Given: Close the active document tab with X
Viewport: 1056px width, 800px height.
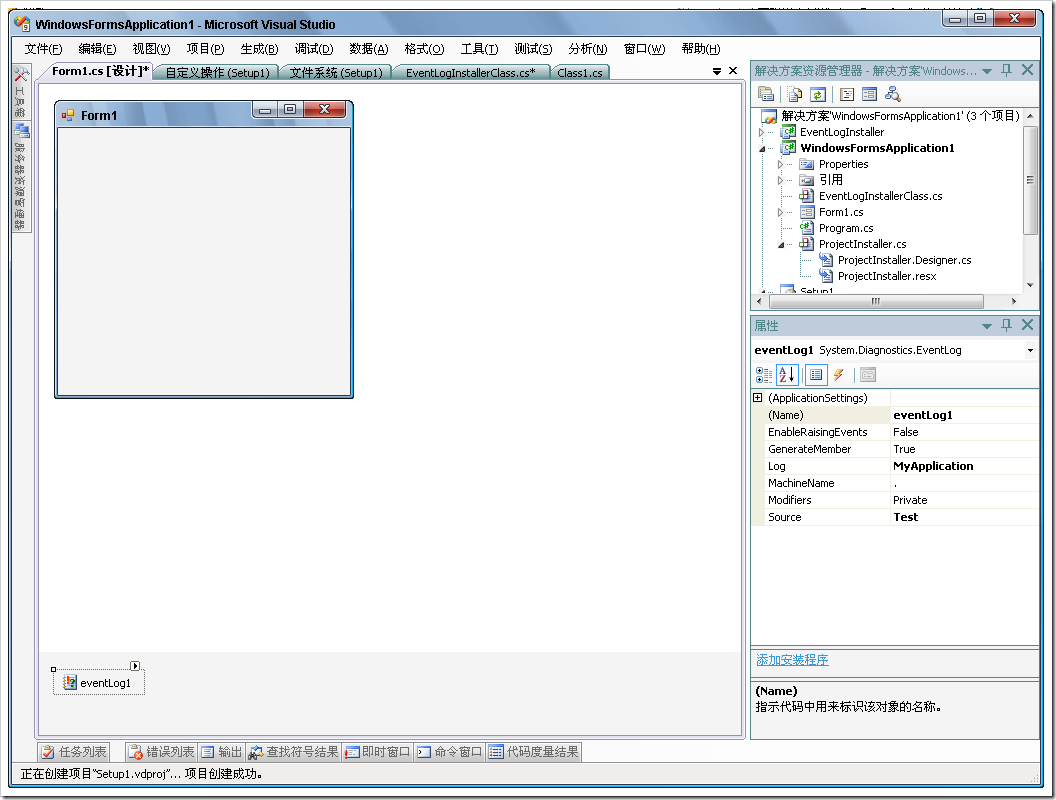Looking at the screenshot, I should pyautogui.click(x=733, y=71).
